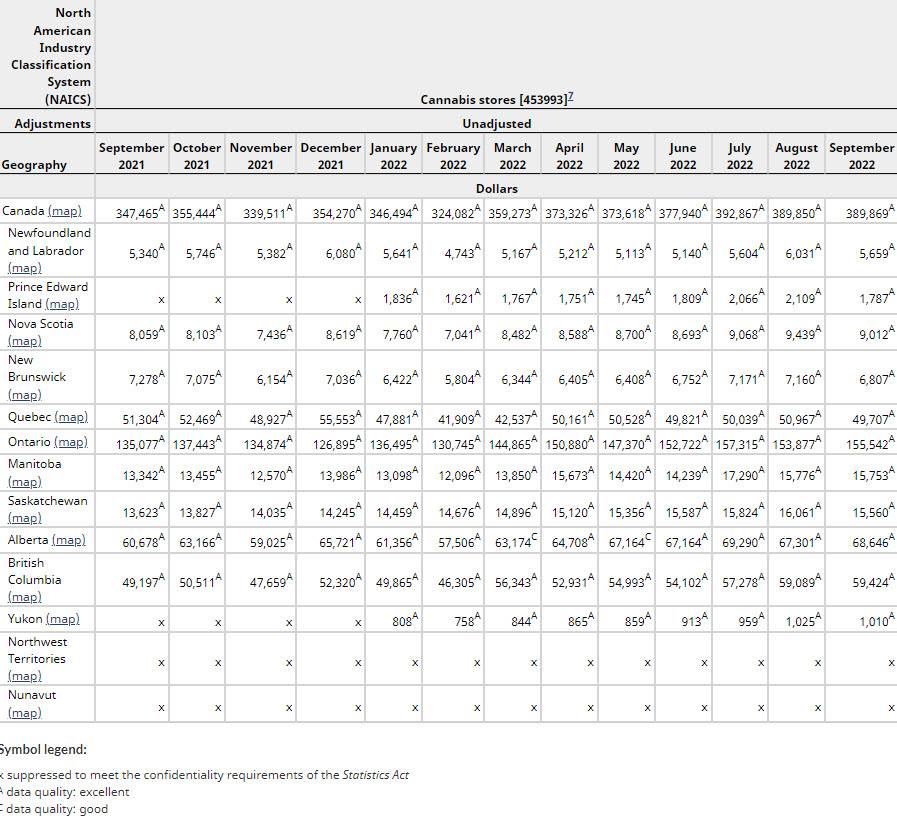
Task: Open the map link for Canada
Action: (x=65, y=211)
